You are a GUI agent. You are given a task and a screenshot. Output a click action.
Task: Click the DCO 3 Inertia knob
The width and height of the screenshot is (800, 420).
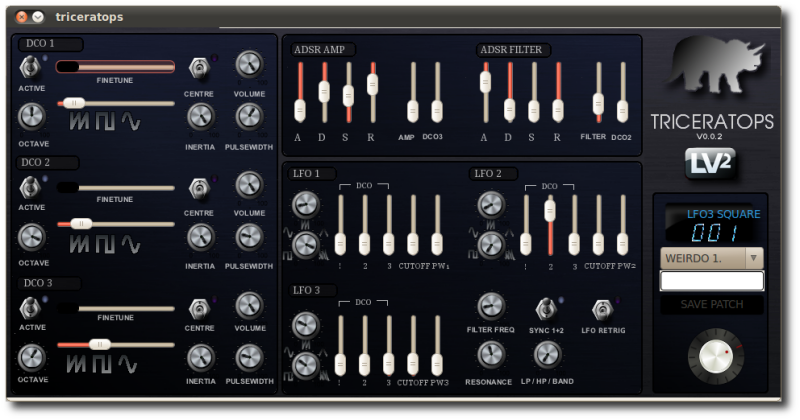pos(201,358)
